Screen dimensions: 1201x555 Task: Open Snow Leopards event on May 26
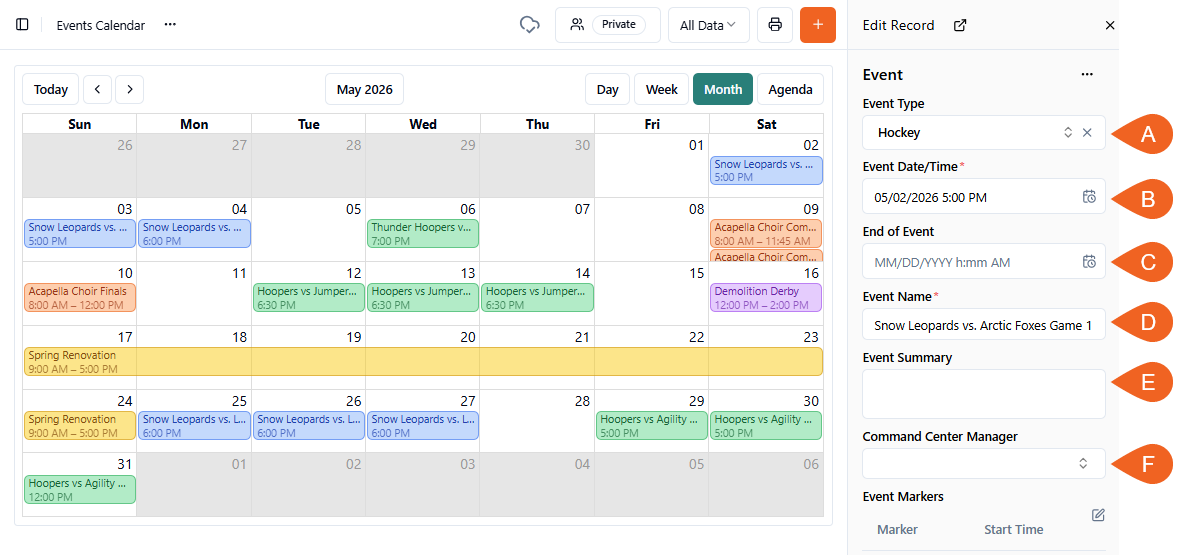coord(308,426)
